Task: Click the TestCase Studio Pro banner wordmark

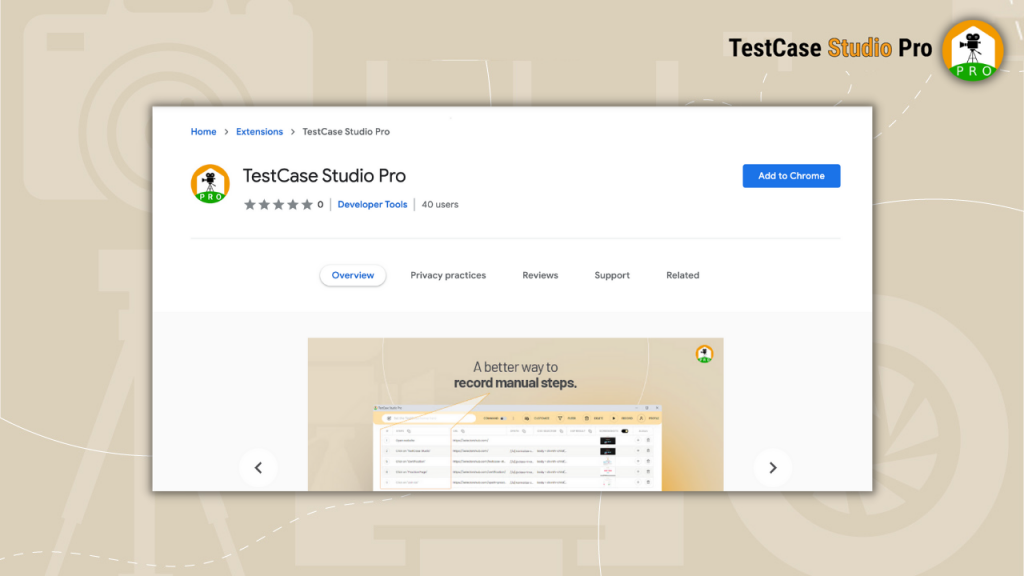Action: coord(830,48)
